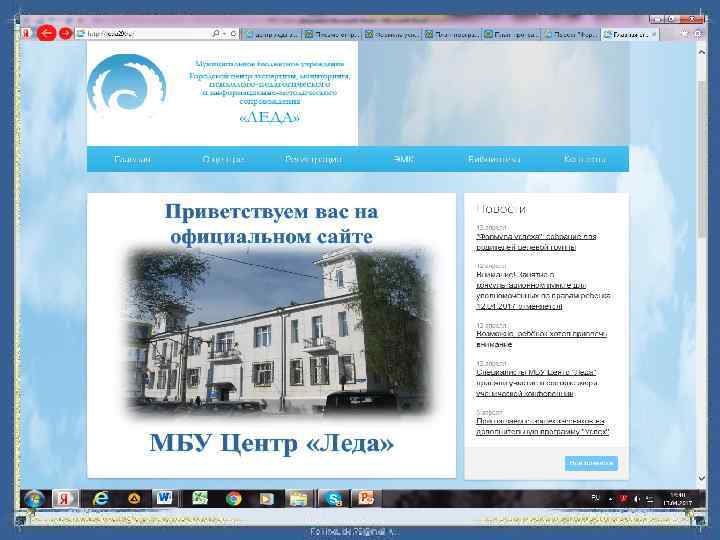
Task: Switch to the second browser tab
Action: click(332, 34)
